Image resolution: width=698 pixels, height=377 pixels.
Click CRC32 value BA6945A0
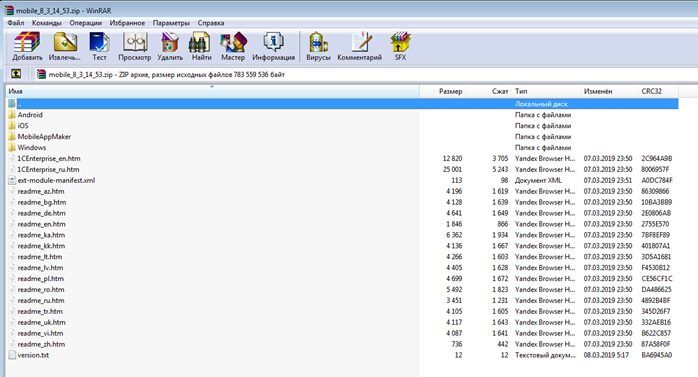click(x=657, y=355)
